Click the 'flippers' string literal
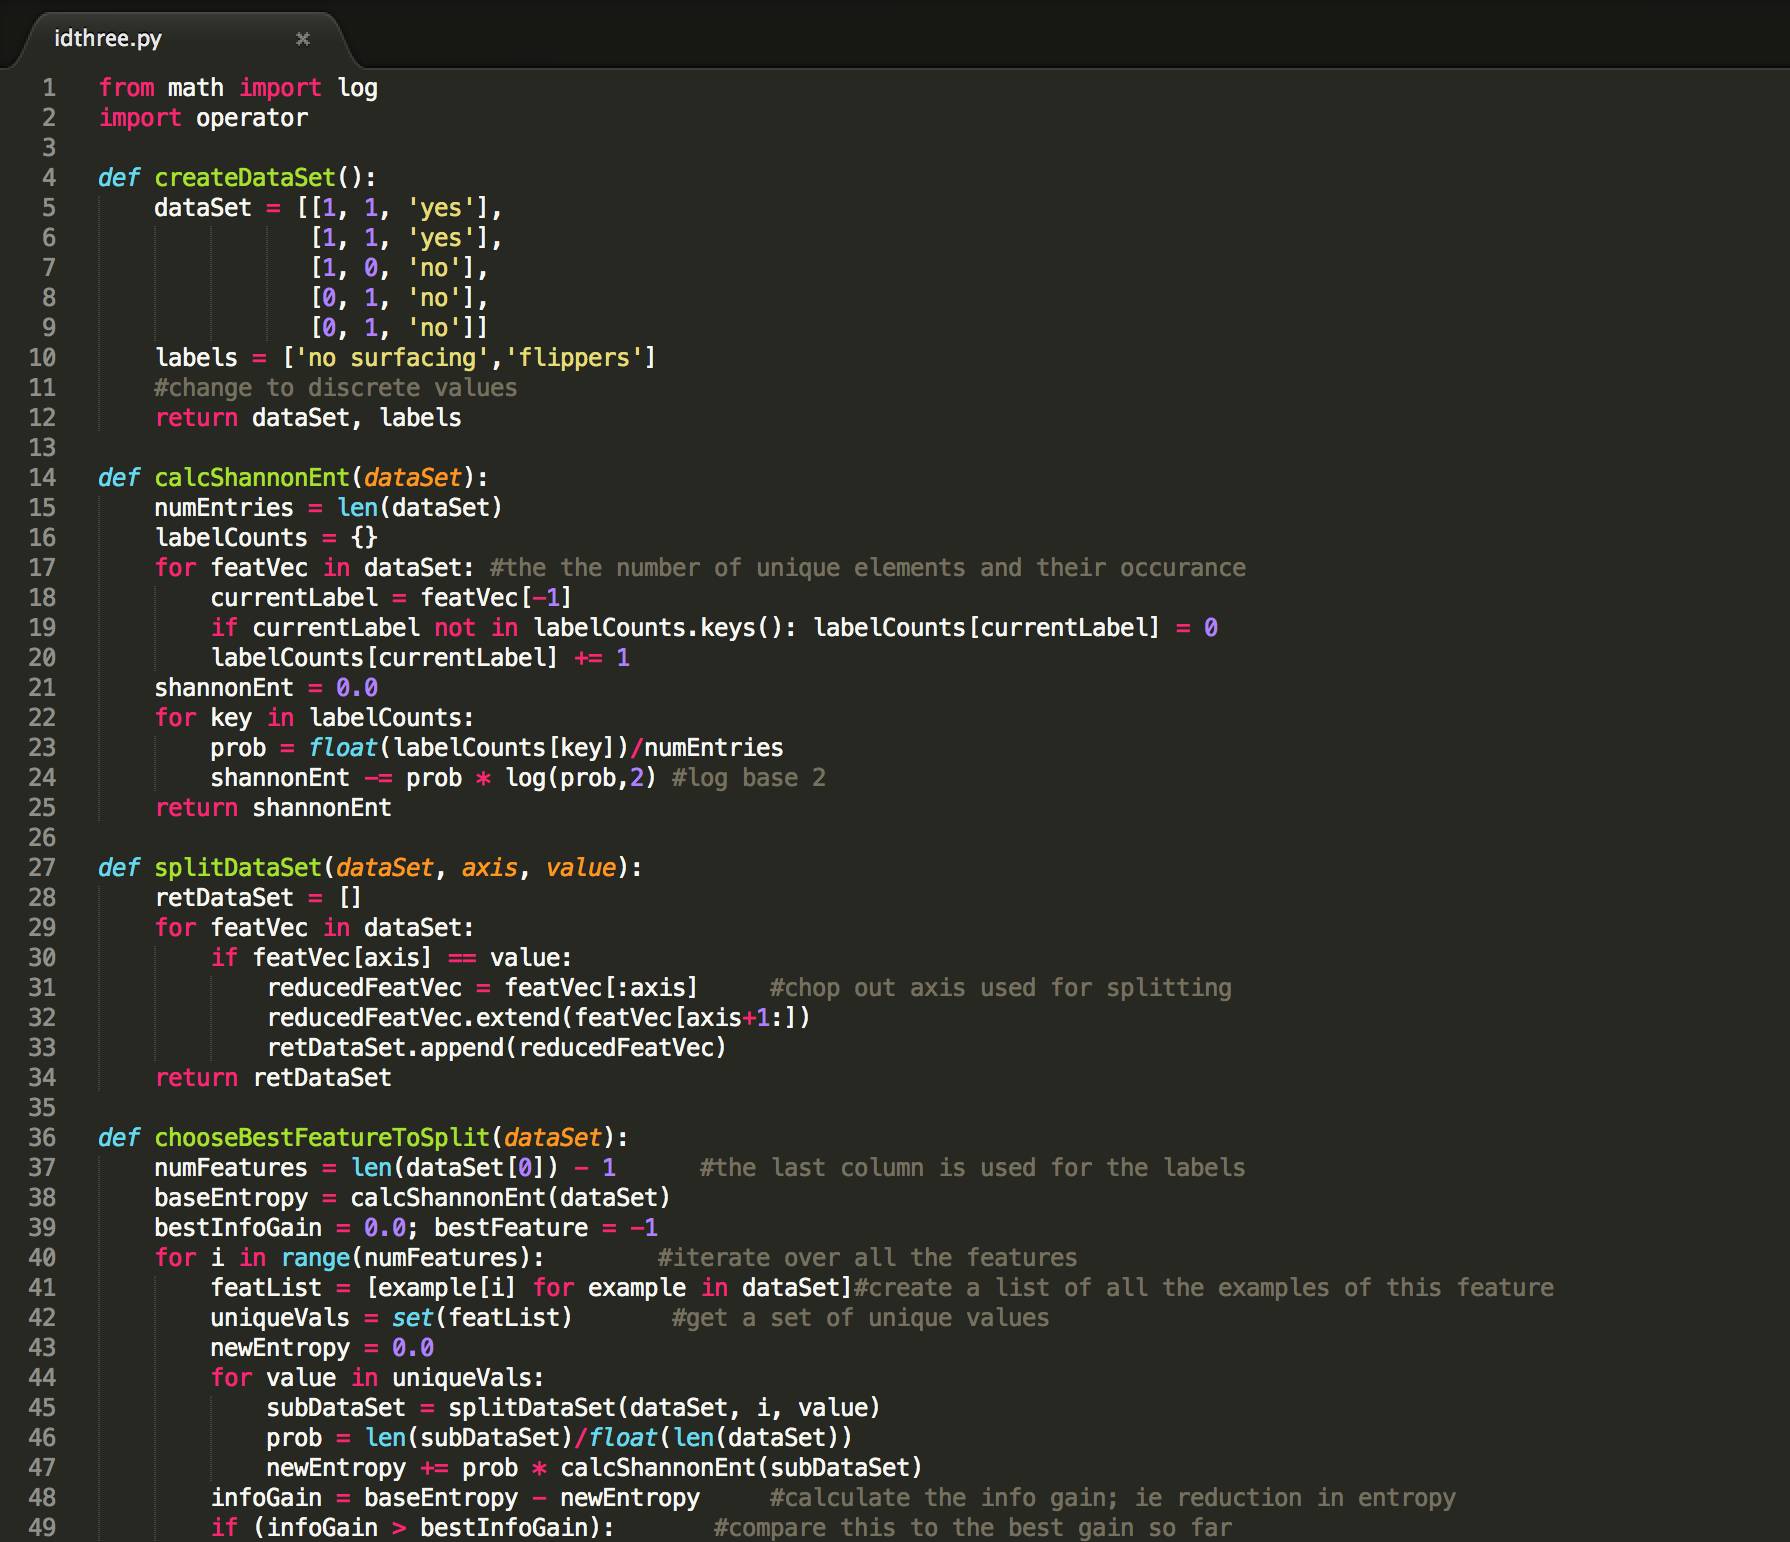Screen dimensions: 1790x1542 574,358
